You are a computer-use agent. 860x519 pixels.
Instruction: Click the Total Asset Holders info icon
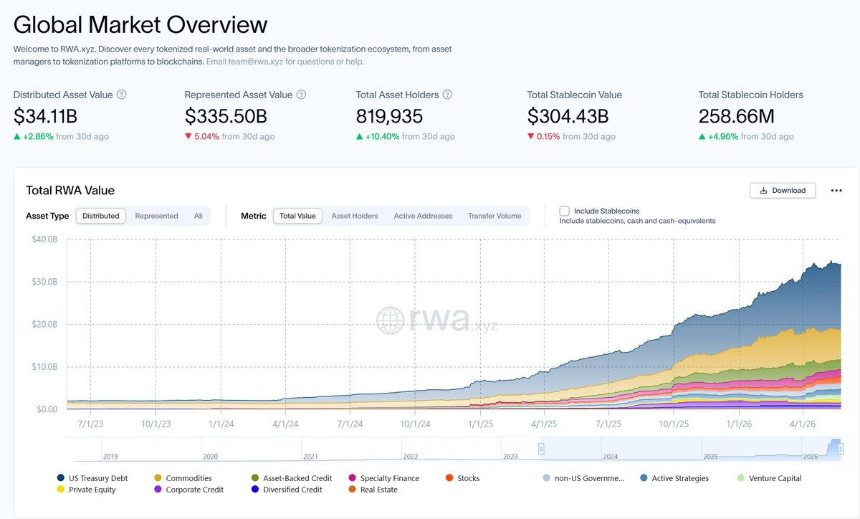pos(448,94)
